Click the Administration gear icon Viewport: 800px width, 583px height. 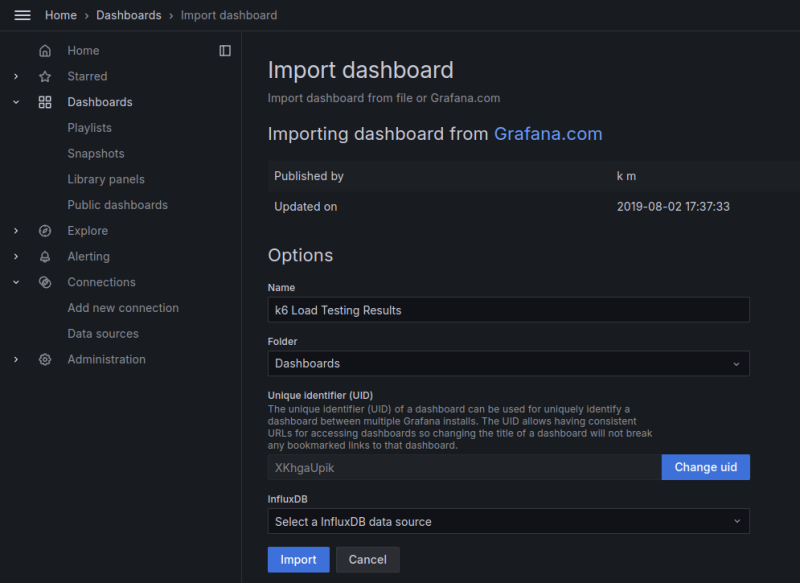click(45, 360)
